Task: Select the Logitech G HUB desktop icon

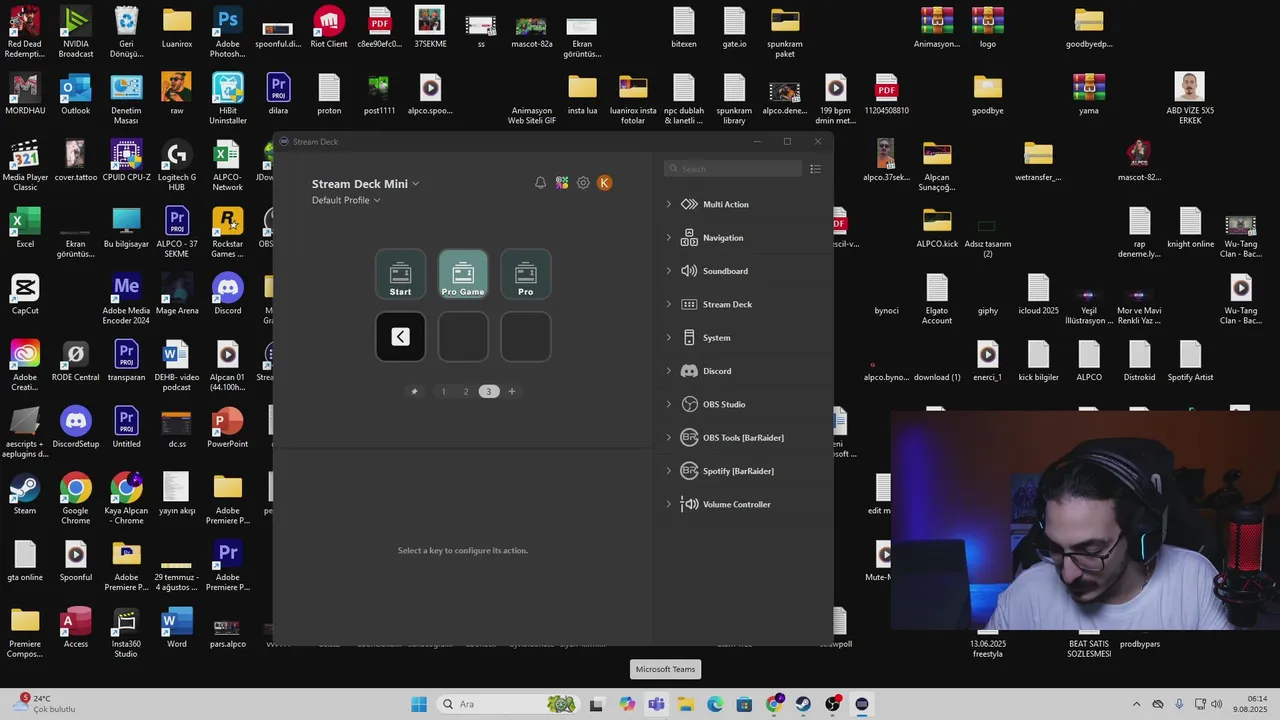Action: coord(177,165)
